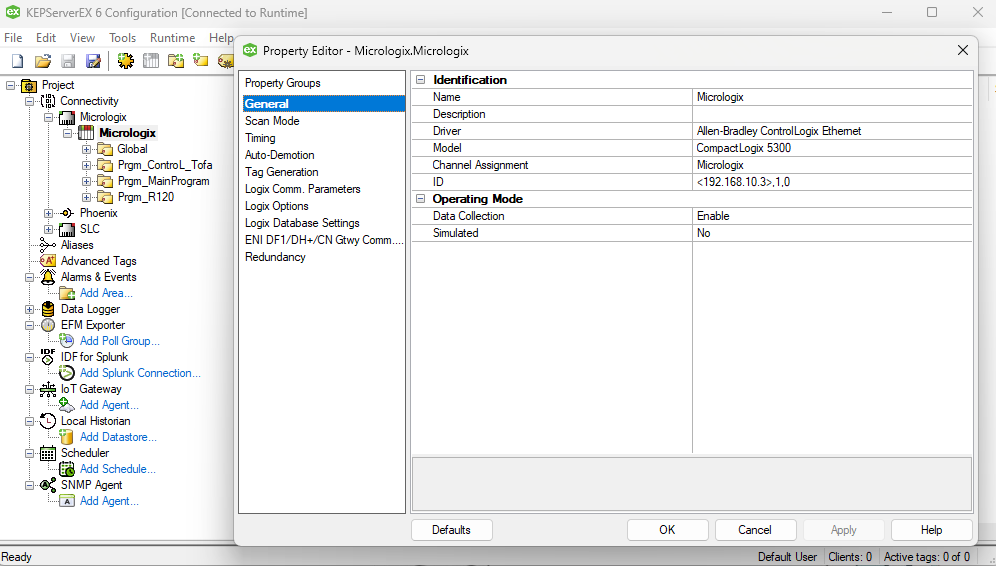Collapse the Operating Mode section
996x566 pixels.
coord(420,199)
